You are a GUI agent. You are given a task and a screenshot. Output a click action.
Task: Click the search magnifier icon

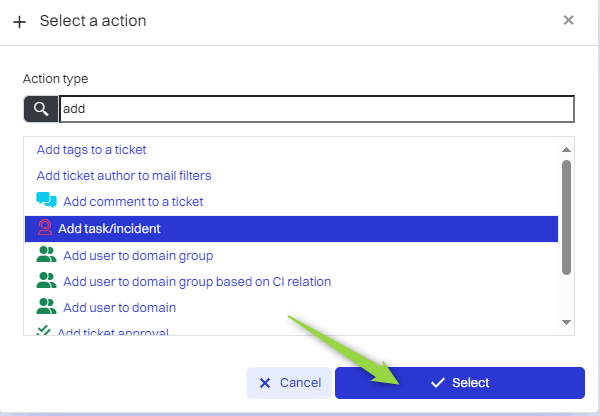tap(41, 109)
